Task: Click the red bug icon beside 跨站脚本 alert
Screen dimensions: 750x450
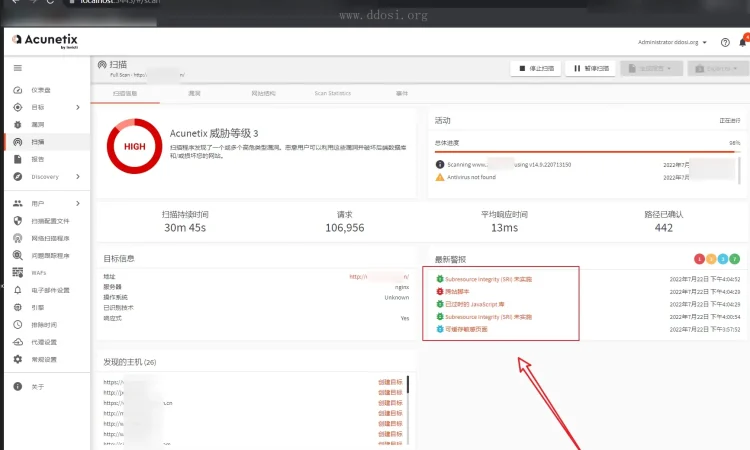Action: 440,291
